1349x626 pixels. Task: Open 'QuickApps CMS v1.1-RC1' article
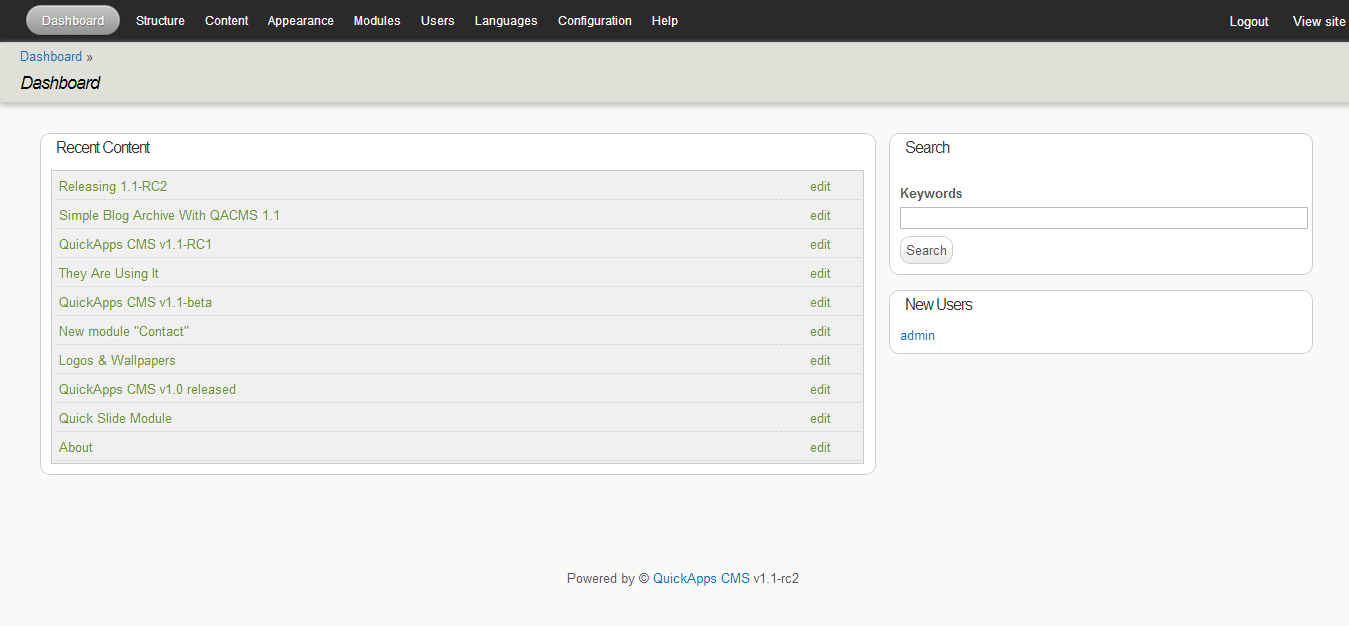135,244
